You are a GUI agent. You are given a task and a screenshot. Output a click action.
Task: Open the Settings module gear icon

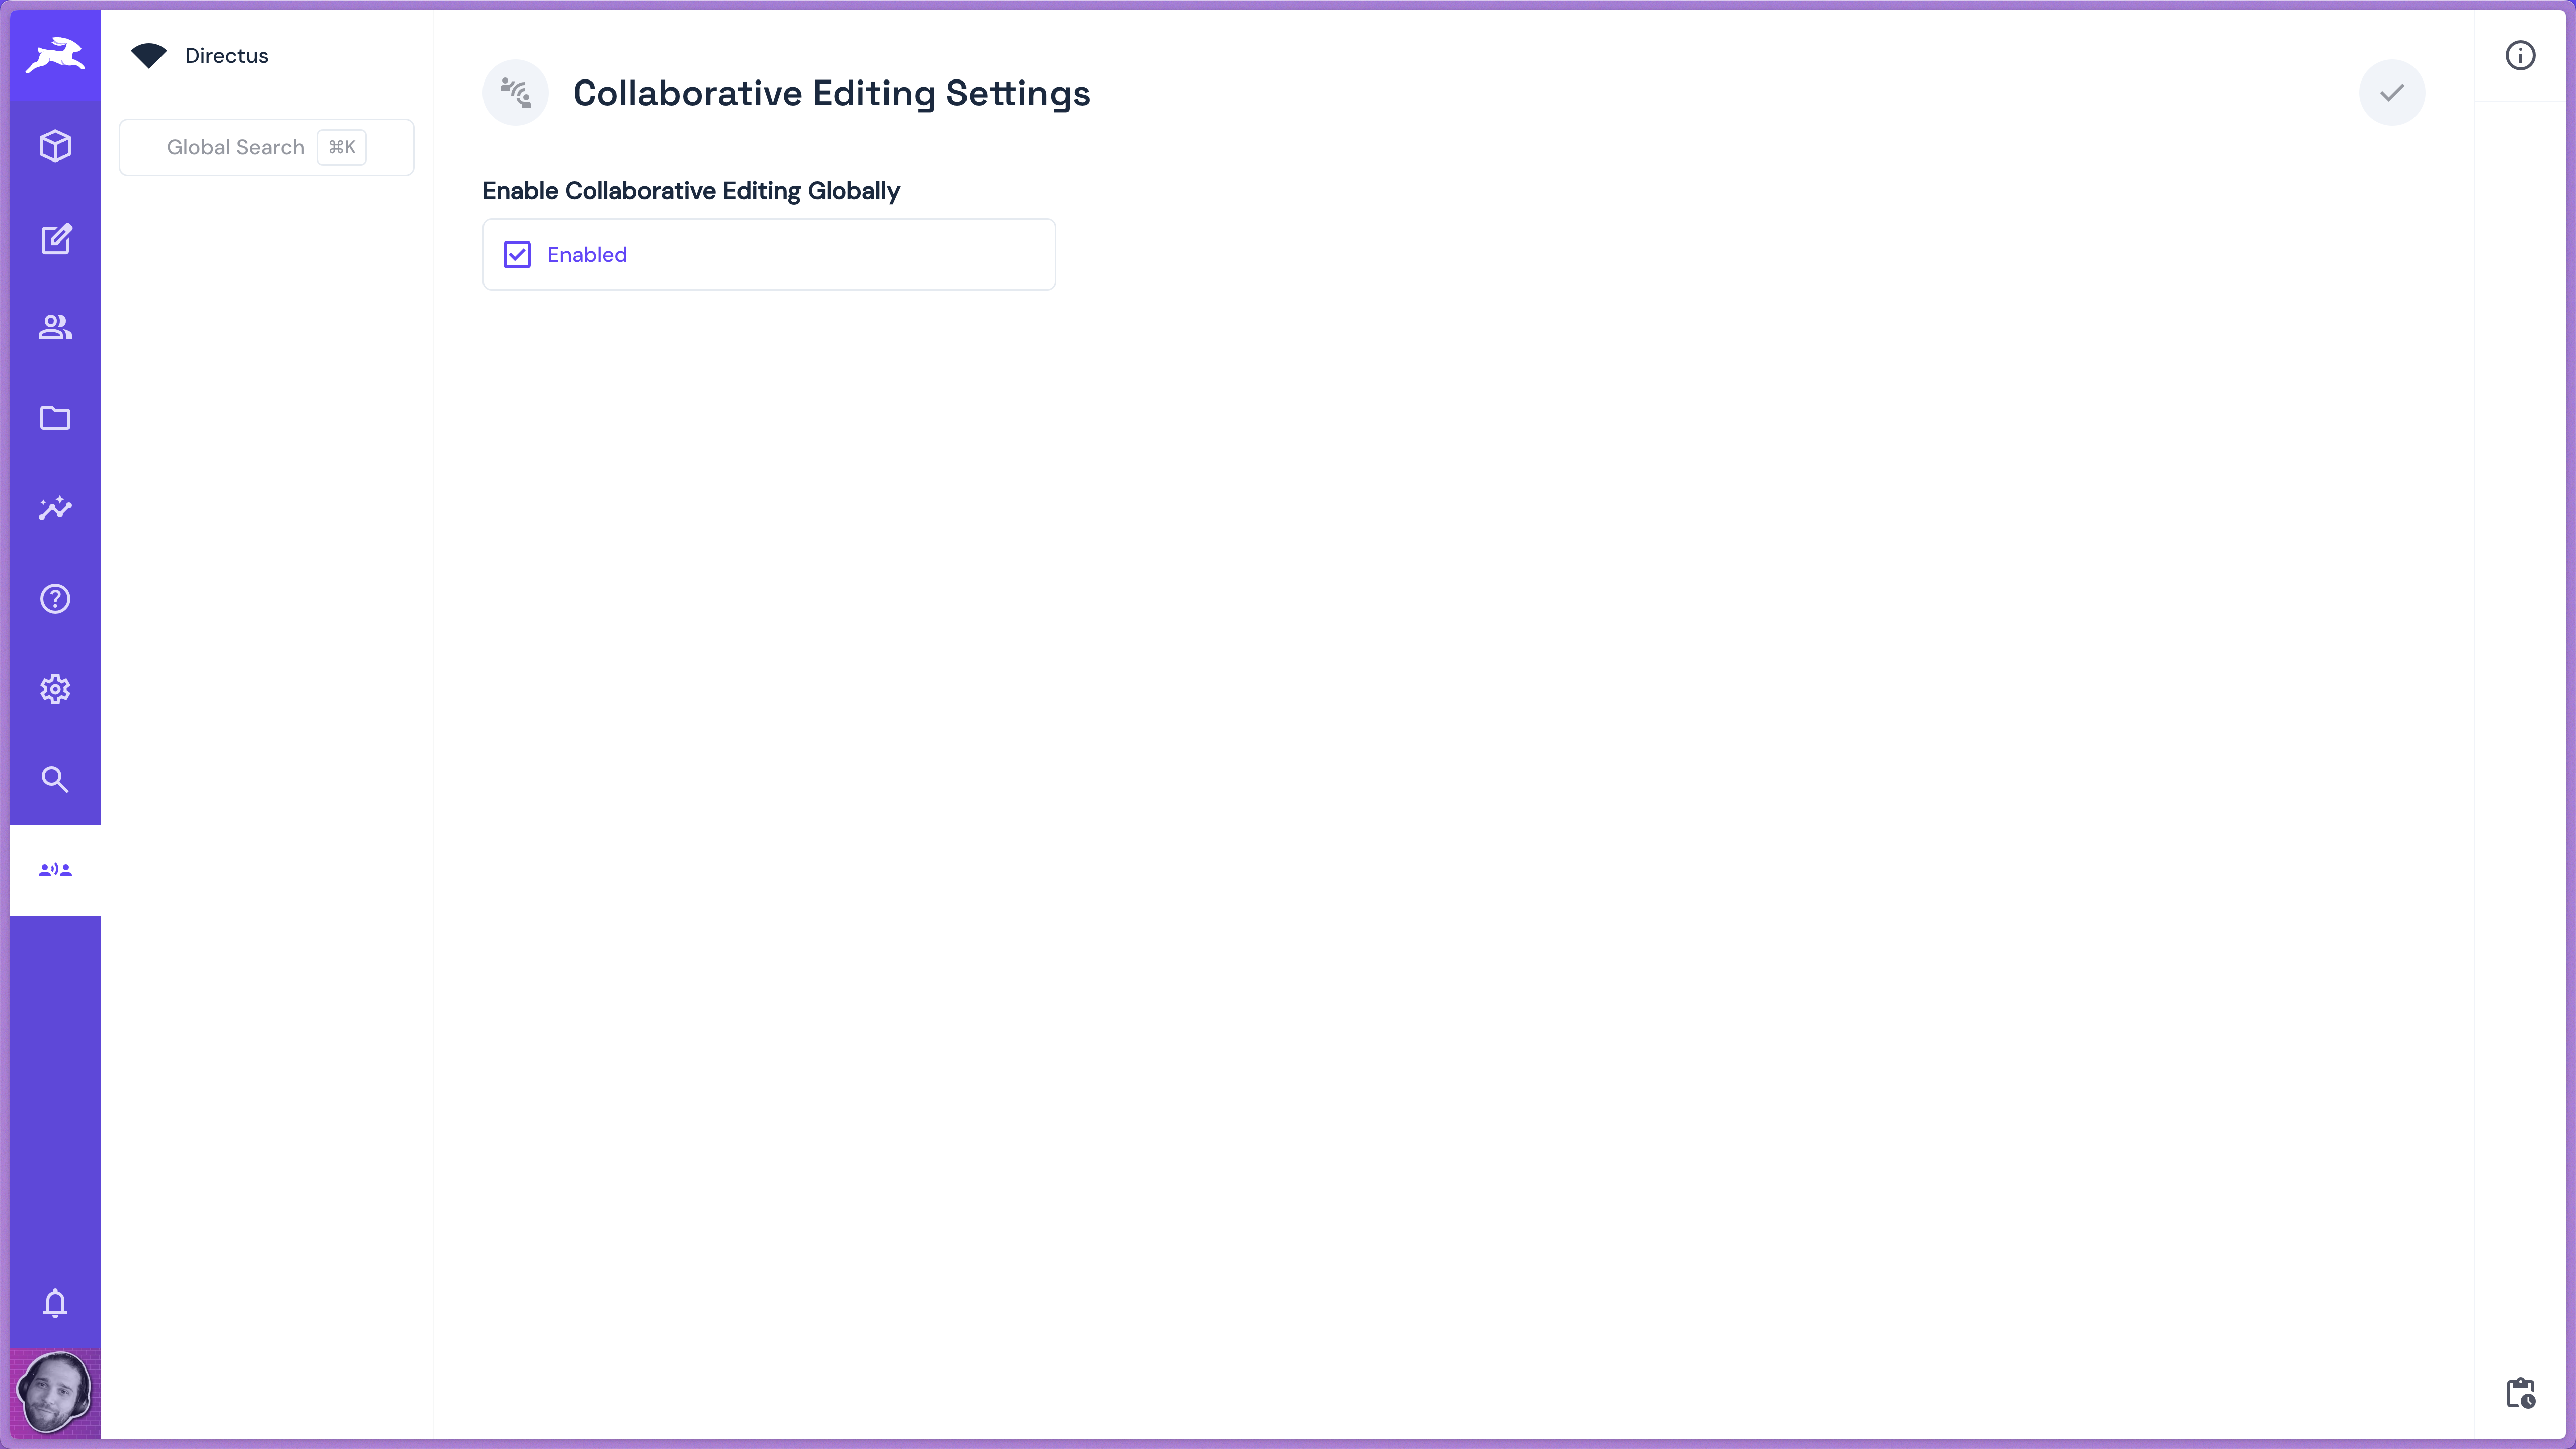(55, 688)
